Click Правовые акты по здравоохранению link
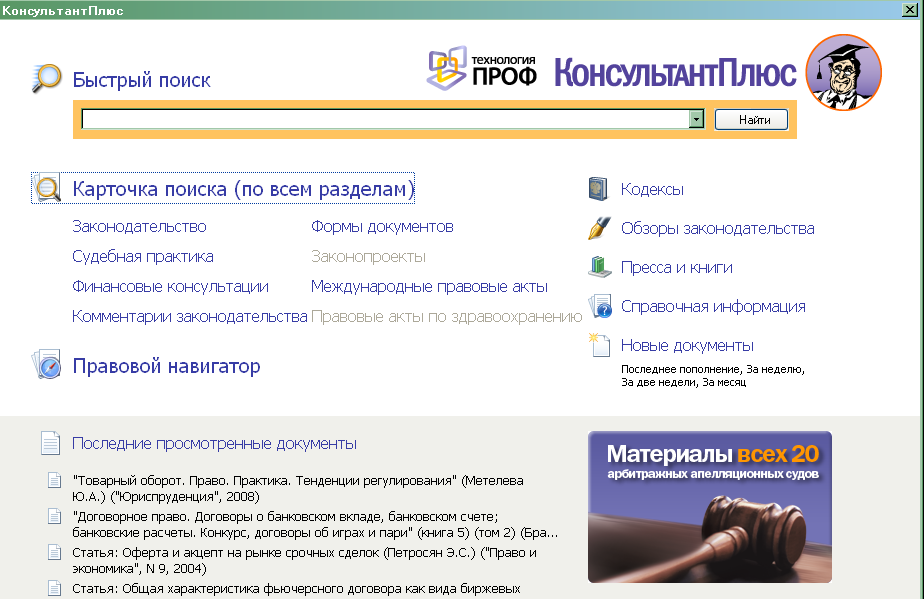The height and width of the screenshot is (599, 924). (447, 317)
